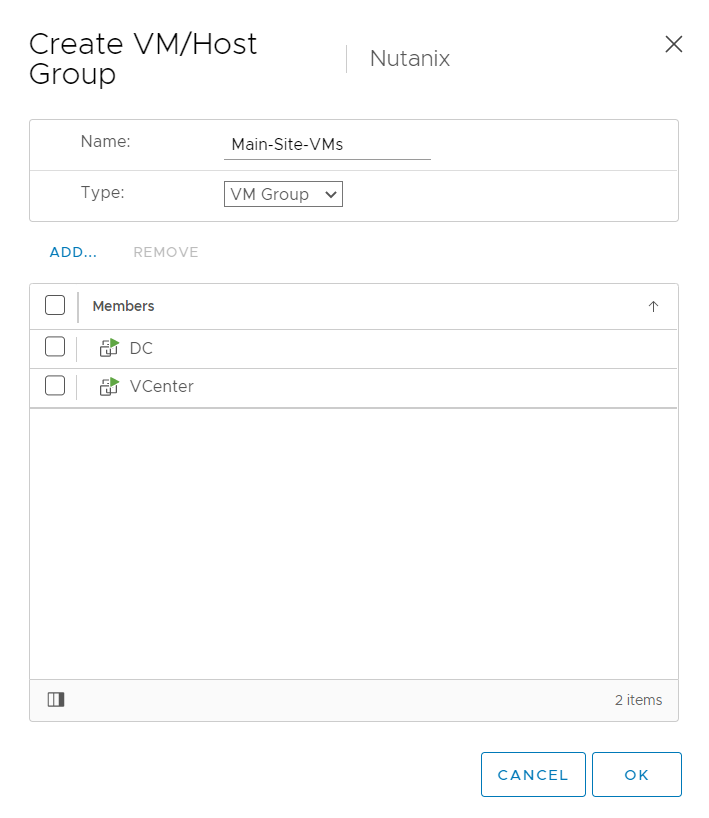
Task: Click the Name field containing Main-Site-VMs
Action: point(327,144)
